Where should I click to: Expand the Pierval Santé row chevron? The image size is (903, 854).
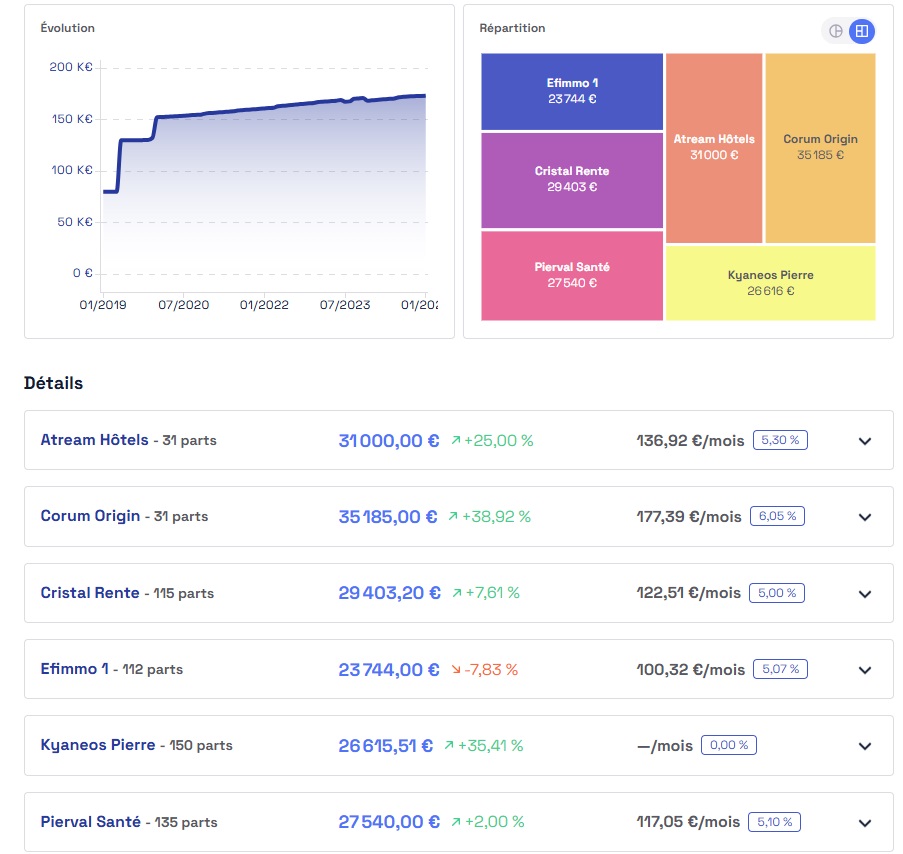864,823
